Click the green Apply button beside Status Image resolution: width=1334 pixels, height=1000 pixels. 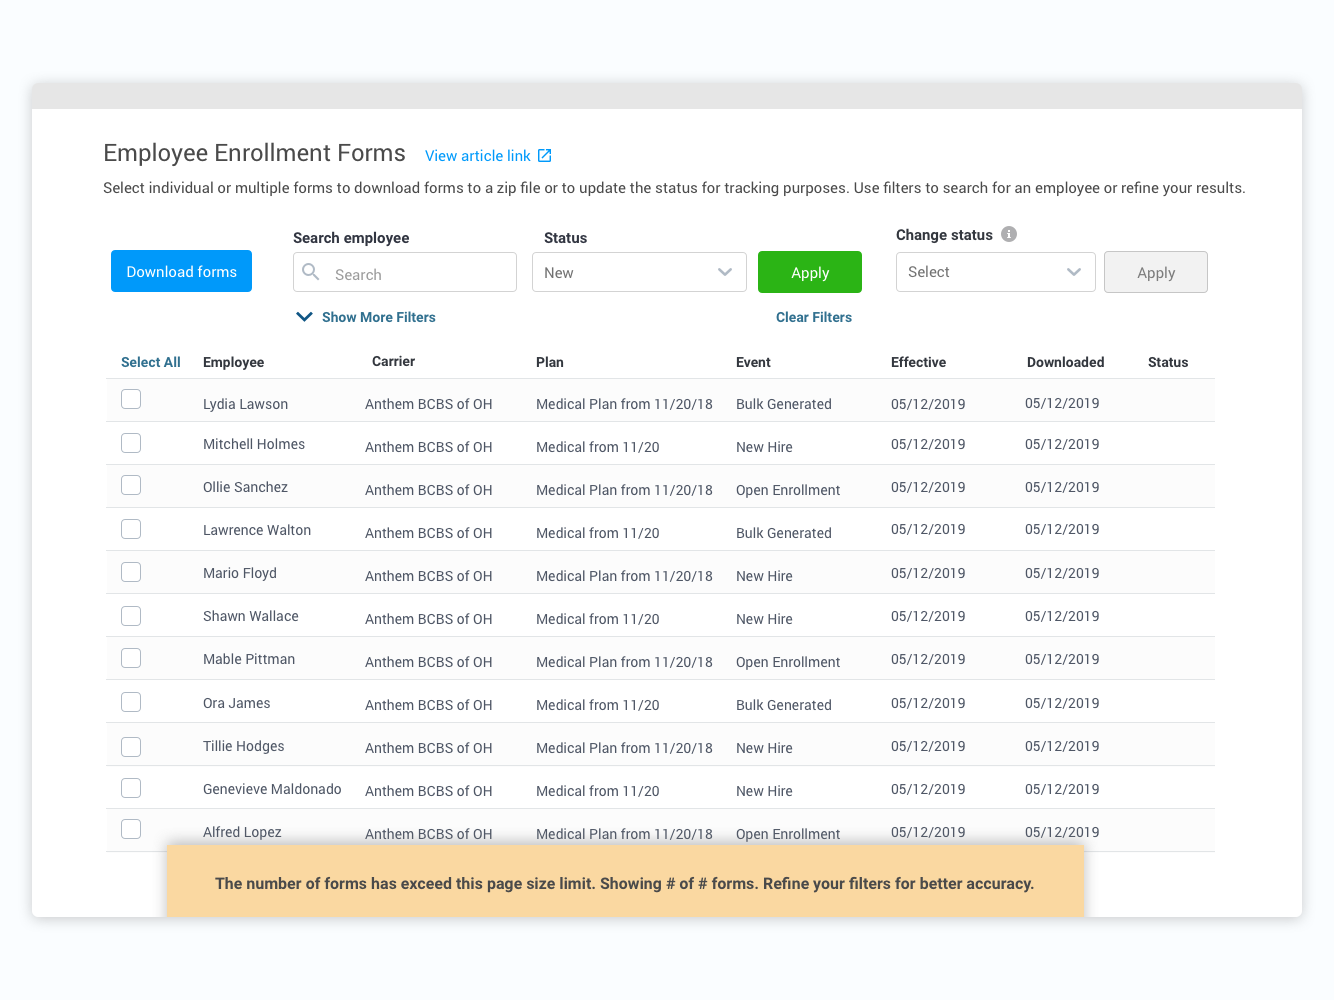[x=809, y=272]
